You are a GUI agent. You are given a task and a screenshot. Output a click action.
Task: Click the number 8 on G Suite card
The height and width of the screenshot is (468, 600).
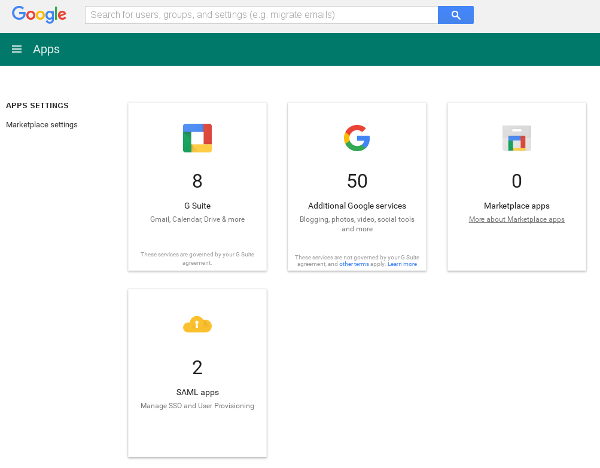[x=197, y=181]
